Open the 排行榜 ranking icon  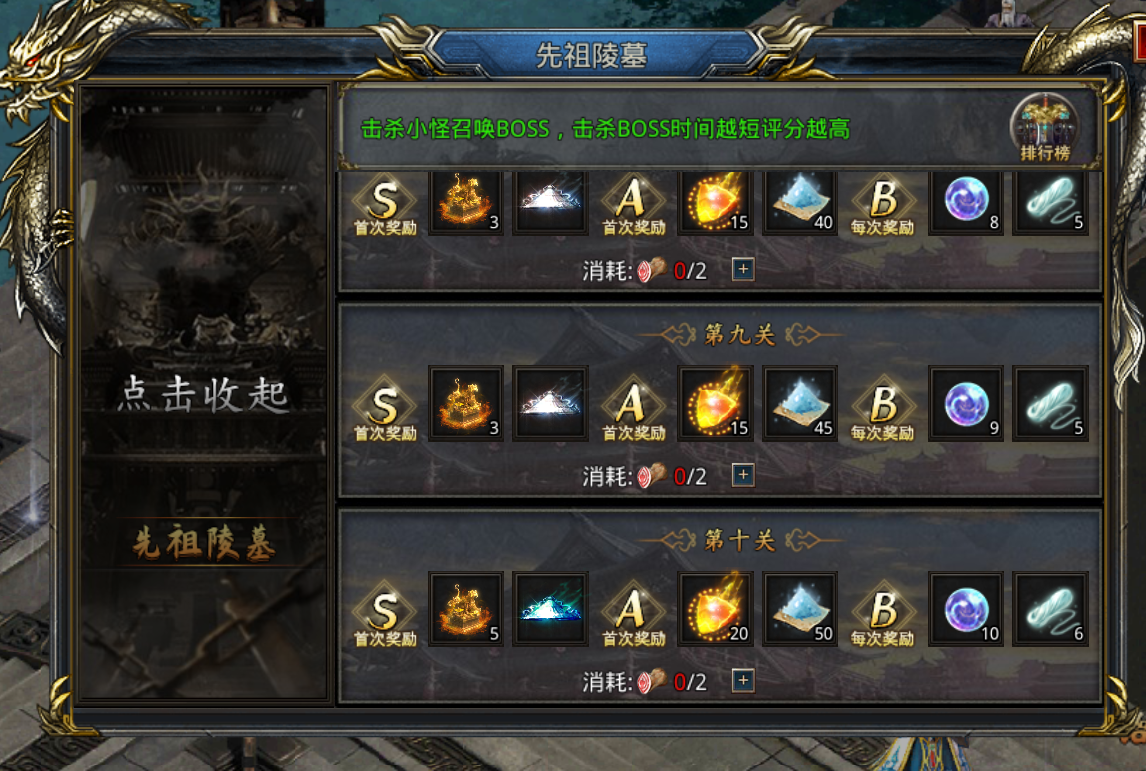[1044, 127]
